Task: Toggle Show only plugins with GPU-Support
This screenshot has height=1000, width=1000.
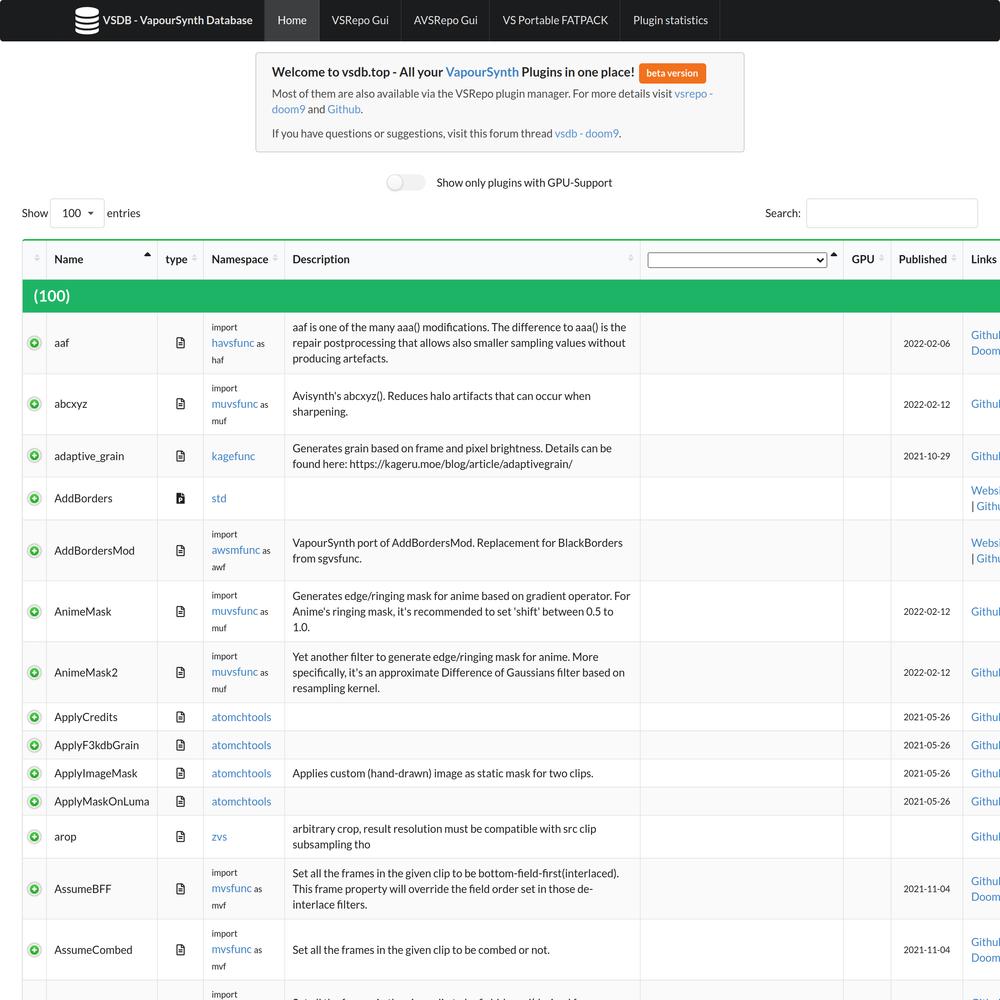Action: coord(406,183)
